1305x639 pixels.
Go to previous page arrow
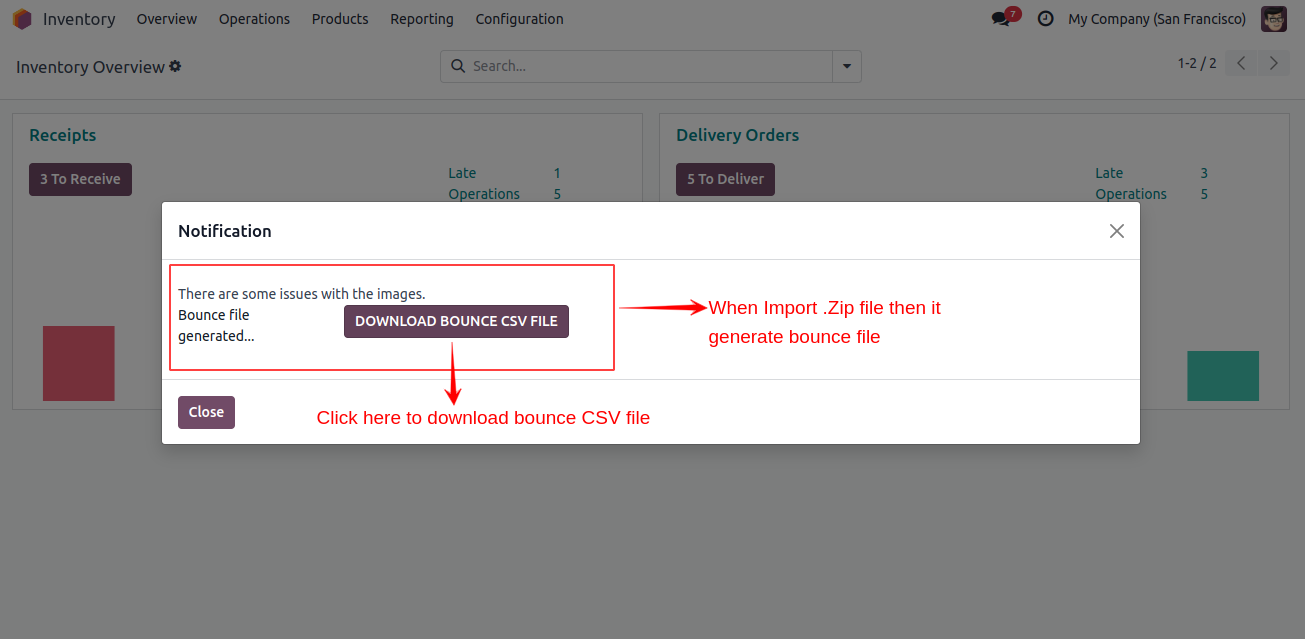[x=1241, y=63]
